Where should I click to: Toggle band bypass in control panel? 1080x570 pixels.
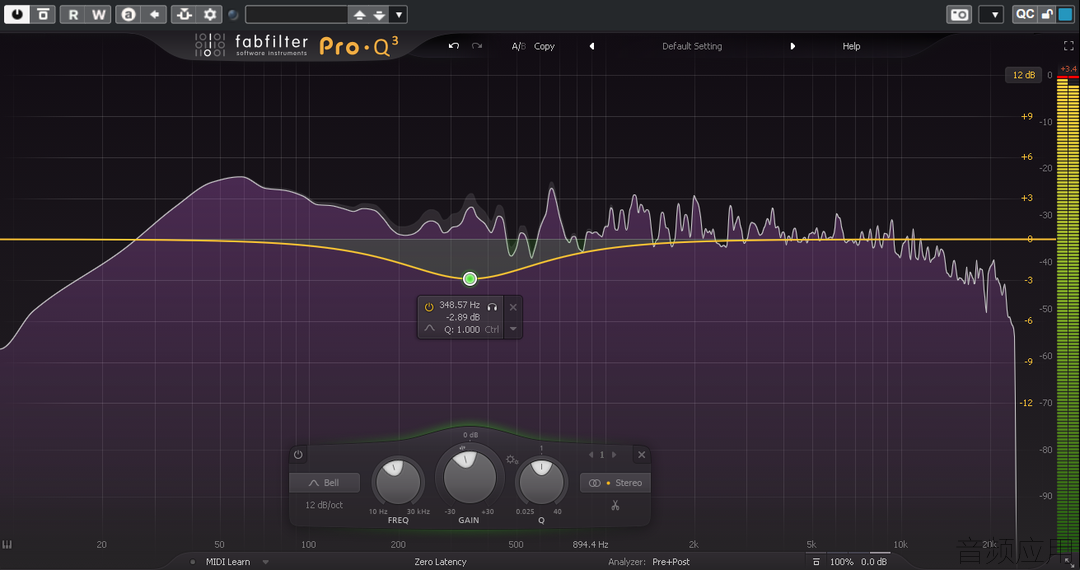[298, 454]
